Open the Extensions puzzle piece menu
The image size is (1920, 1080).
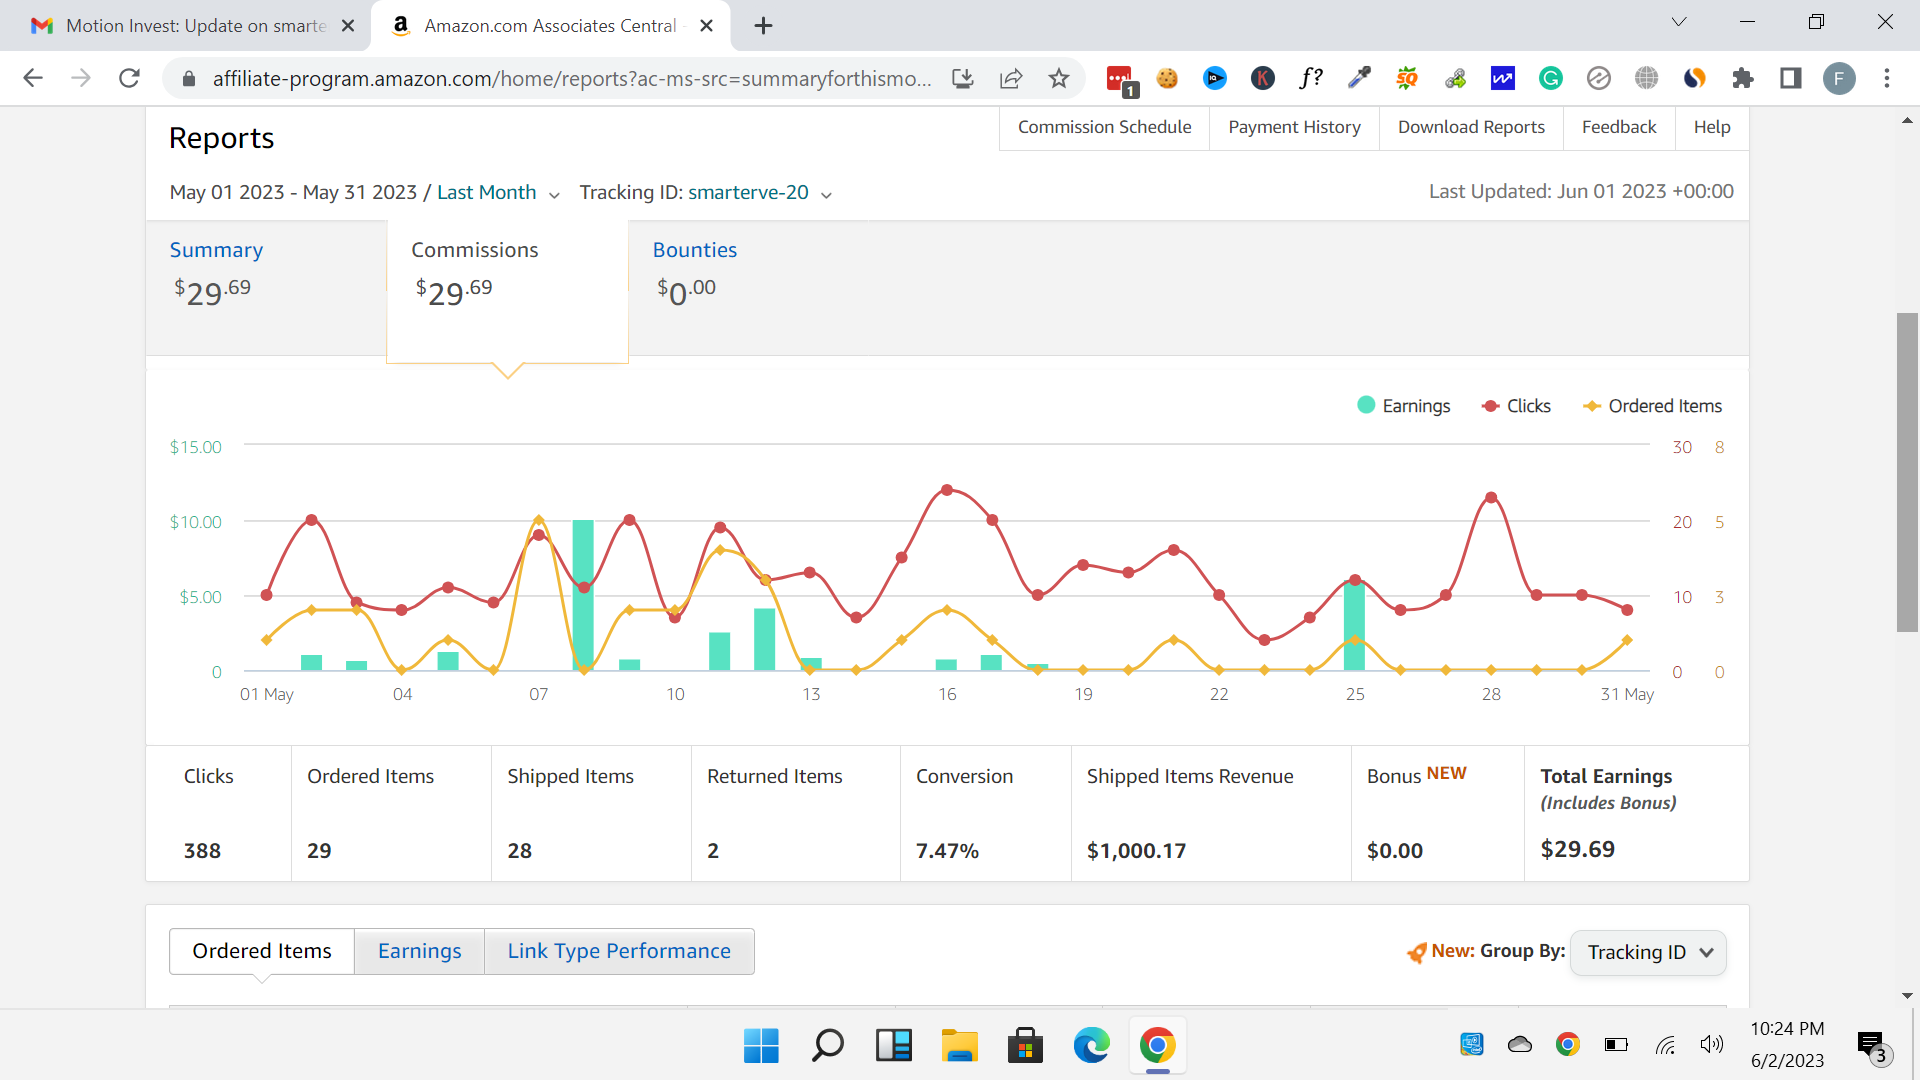point(1743,78)
